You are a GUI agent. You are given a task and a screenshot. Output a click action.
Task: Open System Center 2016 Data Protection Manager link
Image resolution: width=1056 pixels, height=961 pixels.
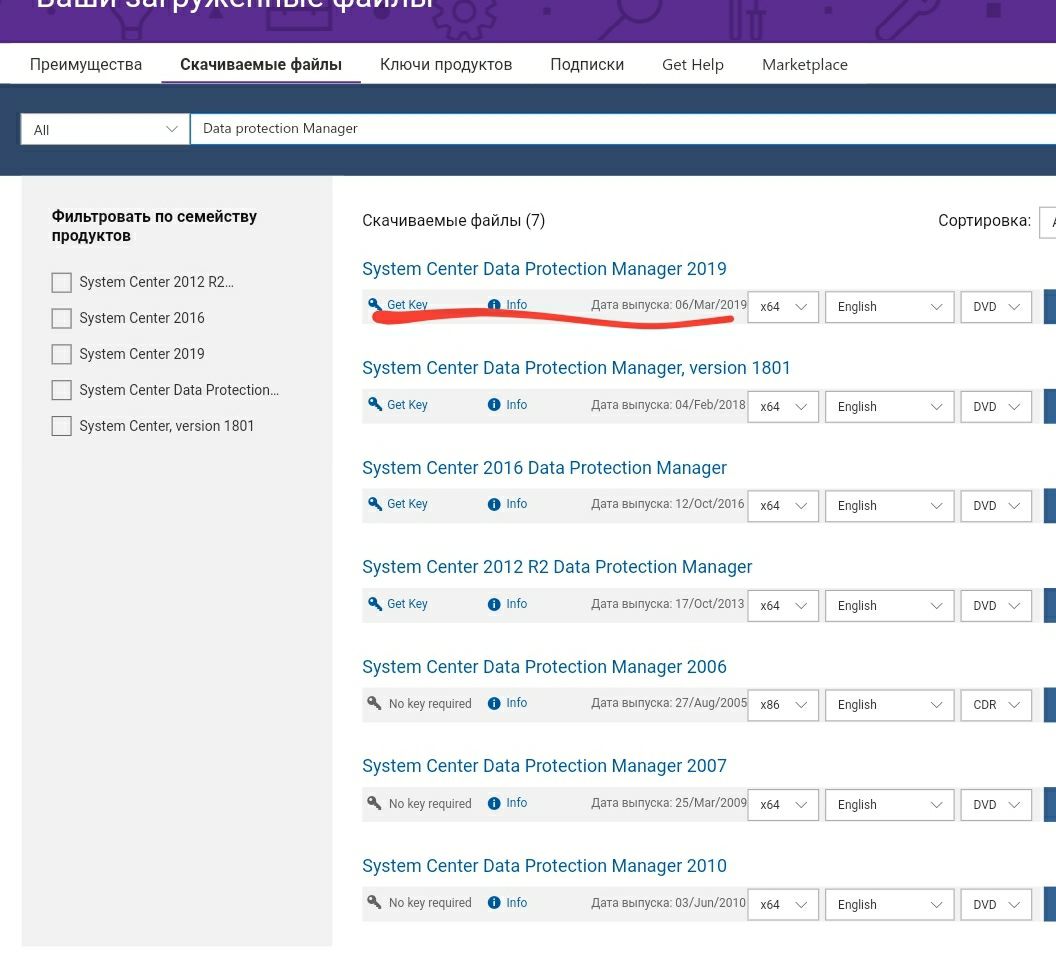pyautogui.click(x=544, y=467)
